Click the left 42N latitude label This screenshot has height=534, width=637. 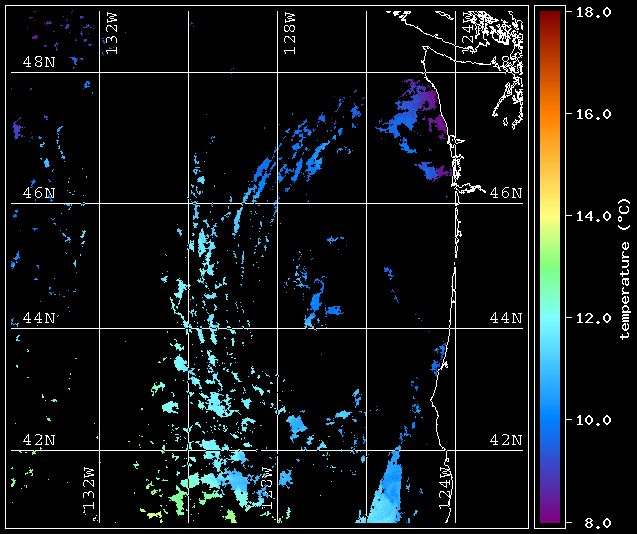click(x=39, y=440)
